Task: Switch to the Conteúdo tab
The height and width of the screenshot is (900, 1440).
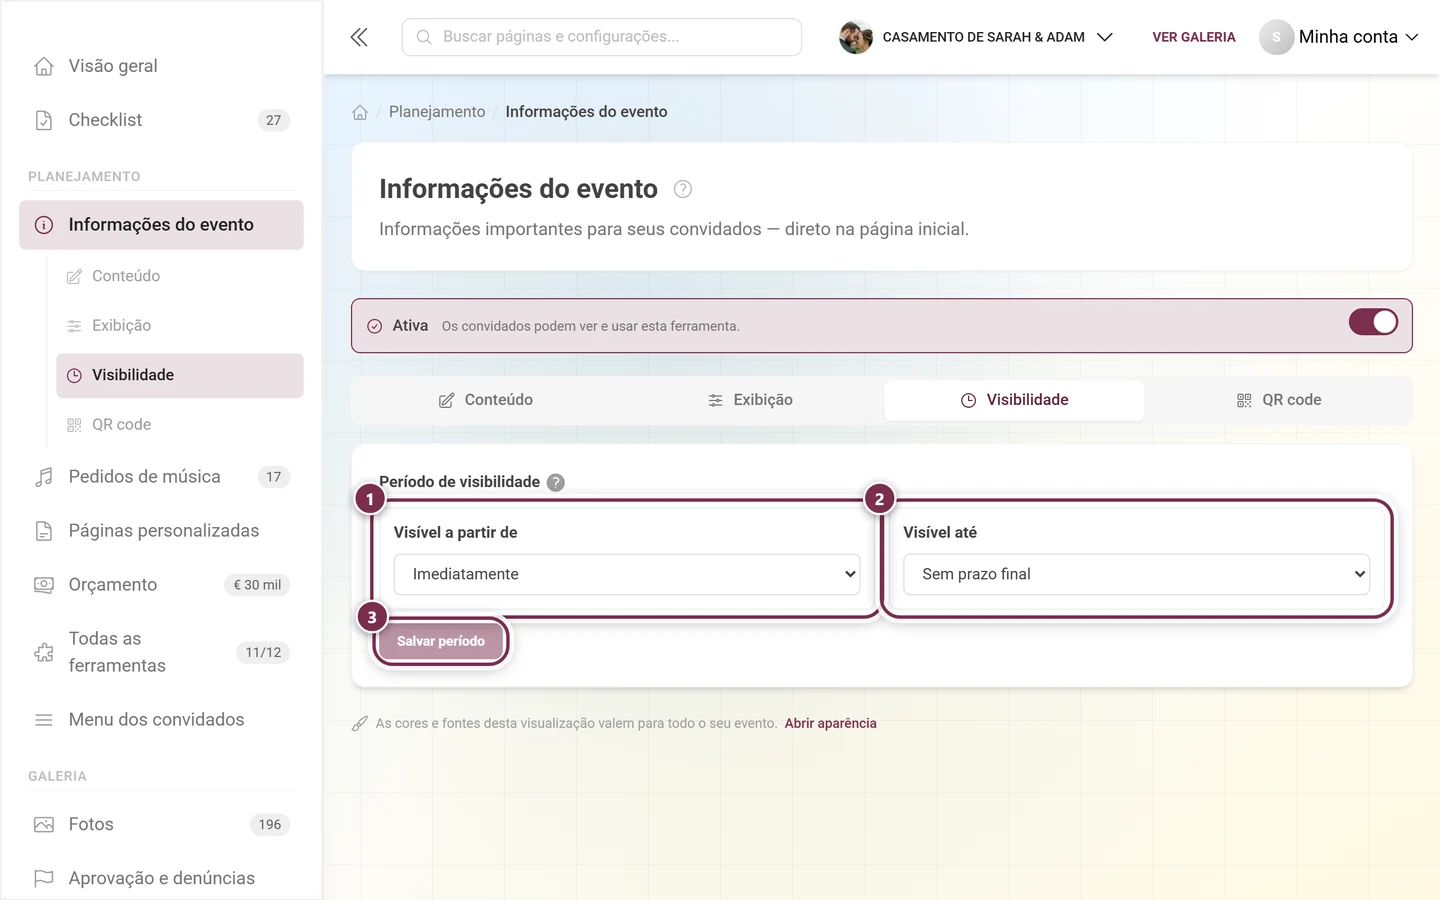Action: [486, 400]
